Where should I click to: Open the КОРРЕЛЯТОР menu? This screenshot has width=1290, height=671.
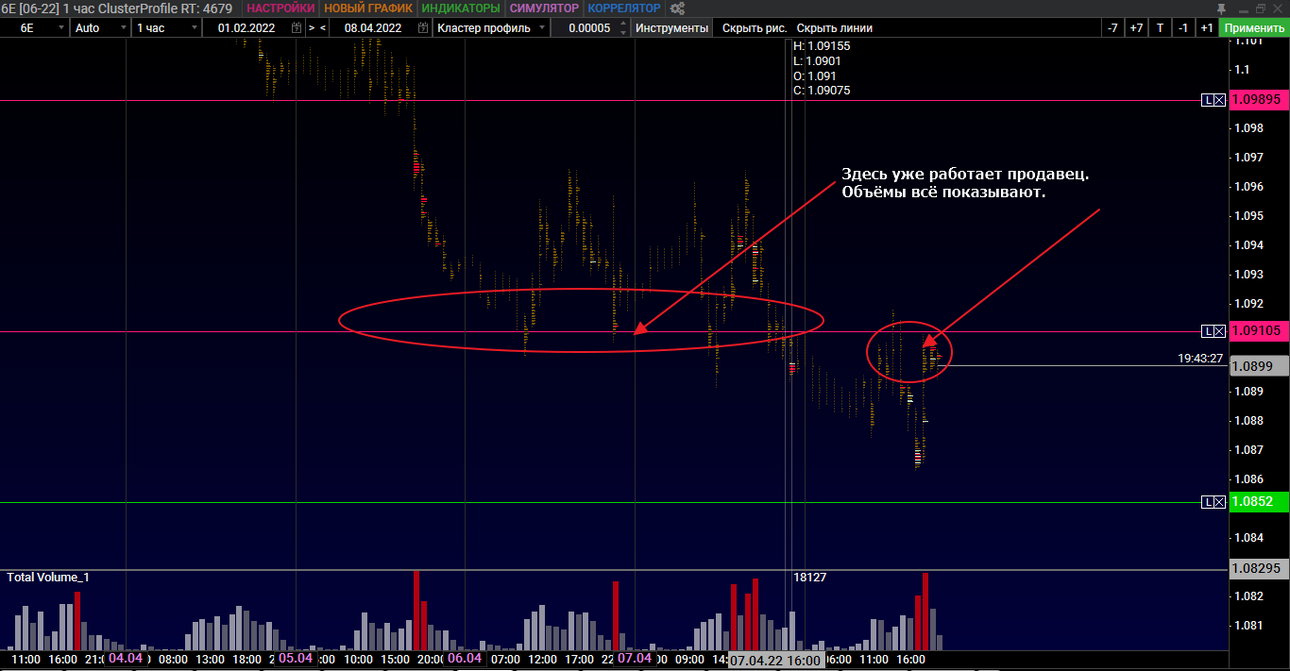[624, 8]
